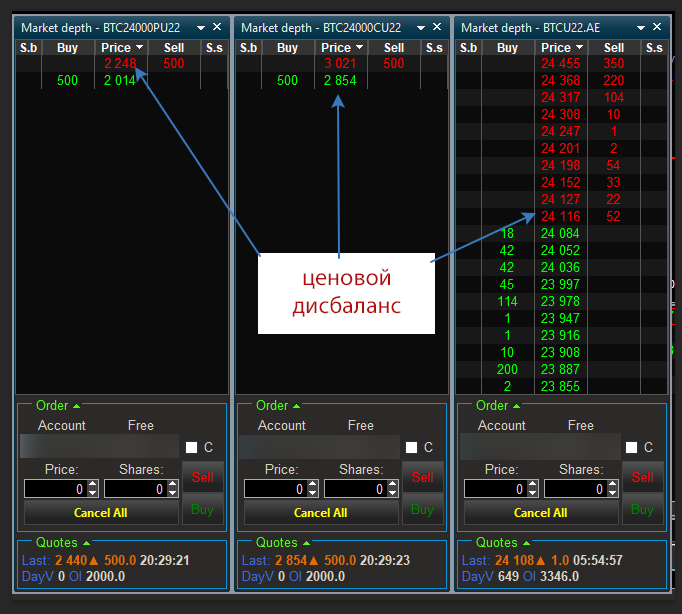Decrease Shares stepper down arrow in BTC24000CU22 panel
682x614 pixels.
[x=393, y=493]
